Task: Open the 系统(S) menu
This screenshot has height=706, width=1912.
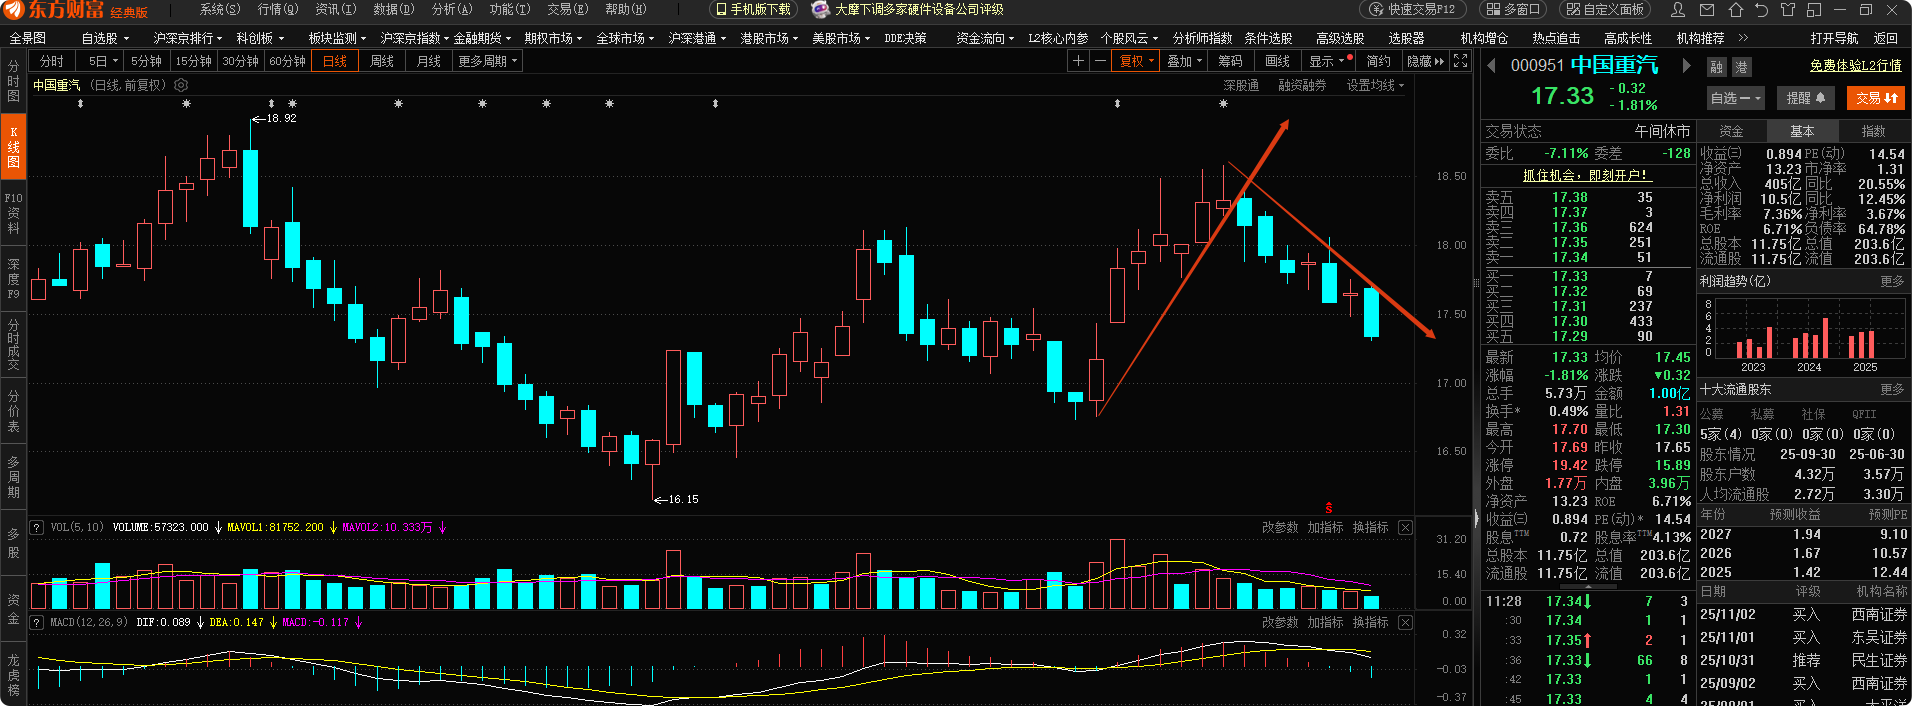Action: click(220, 9)
